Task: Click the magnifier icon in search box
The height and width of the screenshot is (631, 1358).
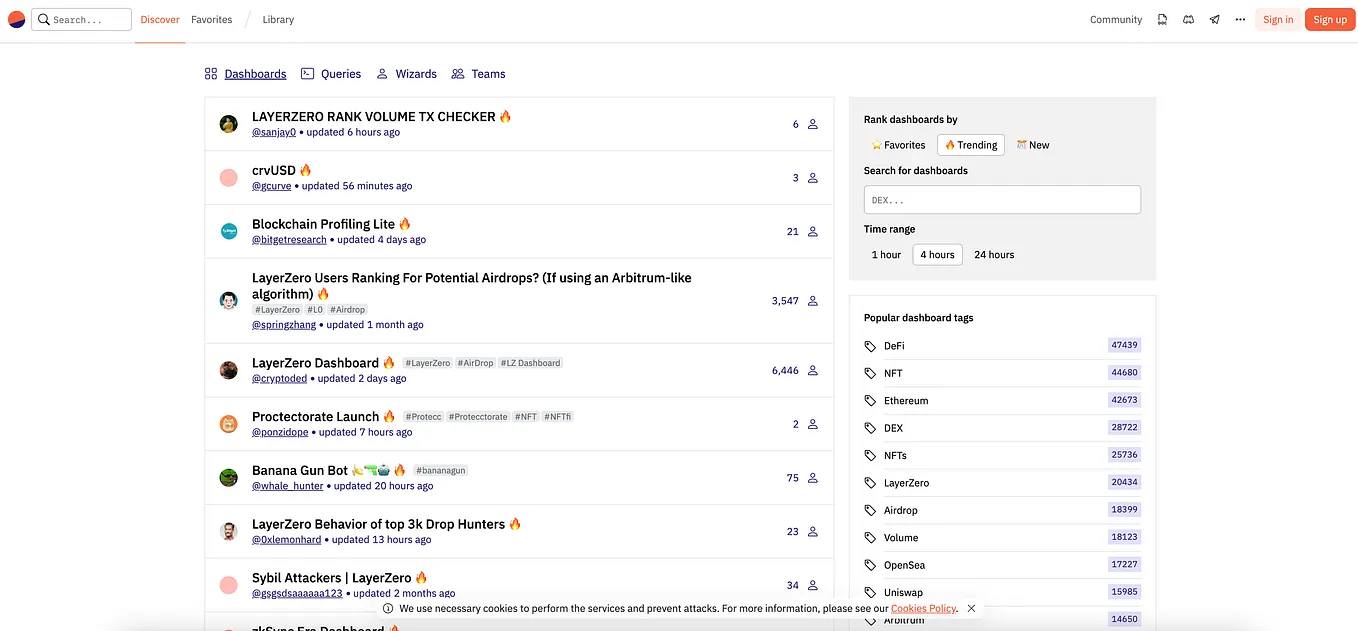Action: (x=44, y=19)
